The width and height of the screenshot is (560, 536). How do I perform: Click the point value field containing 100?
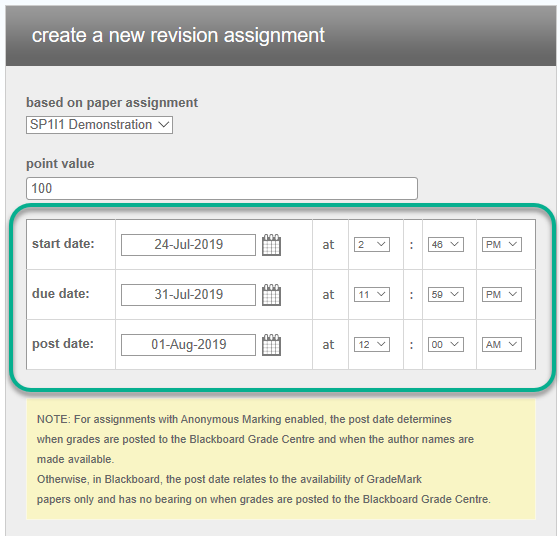click(222, 188)
